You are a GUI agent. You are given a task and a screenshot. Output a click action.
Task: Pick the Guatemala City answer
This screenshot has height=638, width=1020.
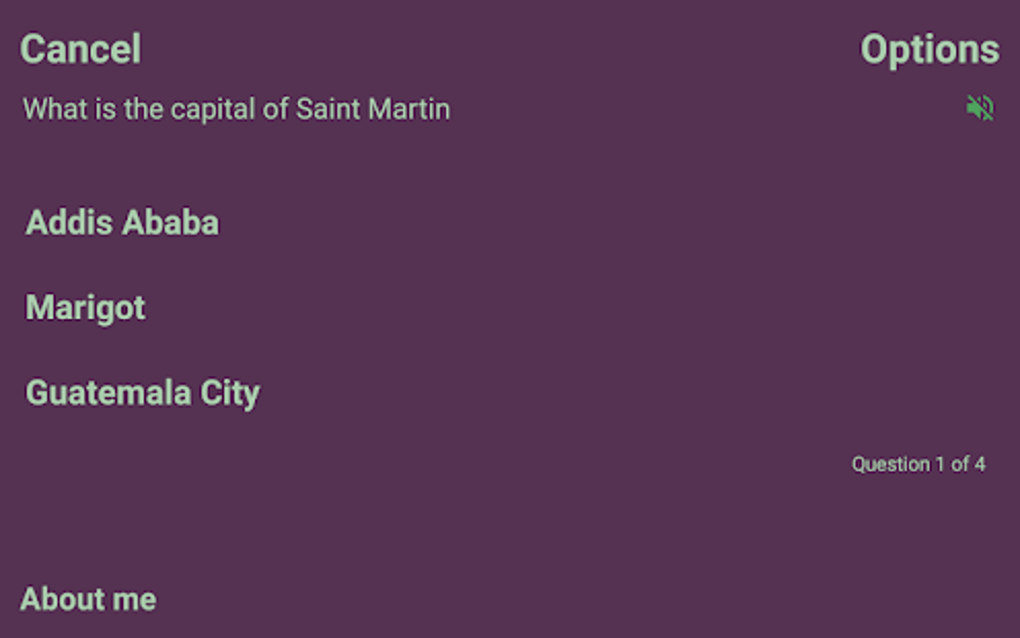coord(143,392)
